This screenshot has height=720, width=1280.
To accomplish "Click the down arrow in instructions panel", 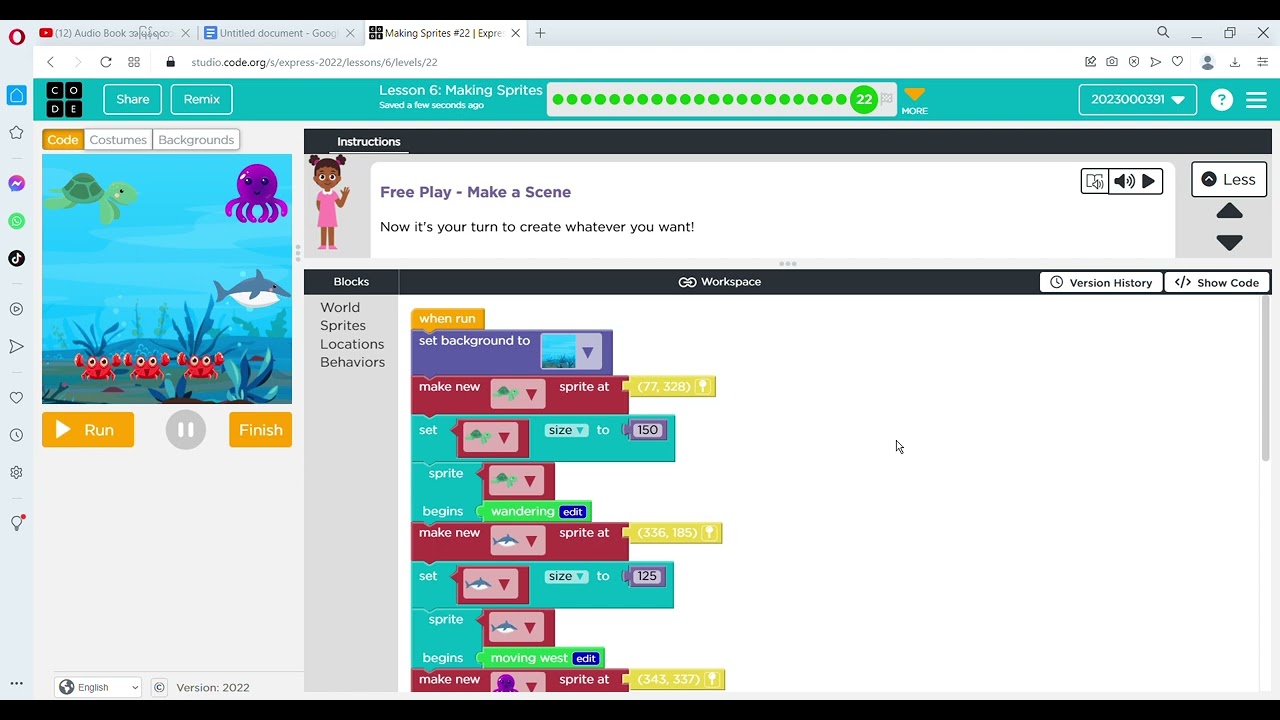I will click(x=1229, y=242).
